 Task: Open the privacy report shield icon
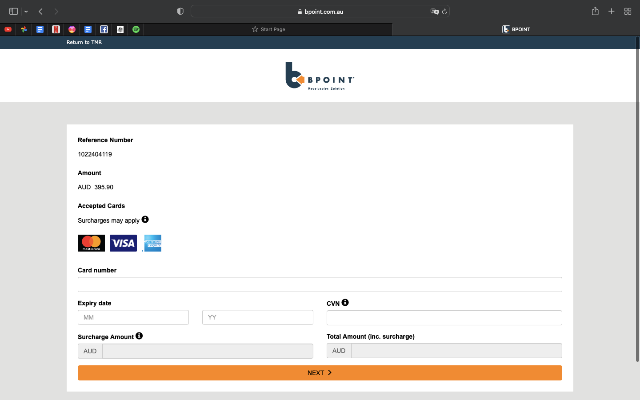click(x=180, y=11)
